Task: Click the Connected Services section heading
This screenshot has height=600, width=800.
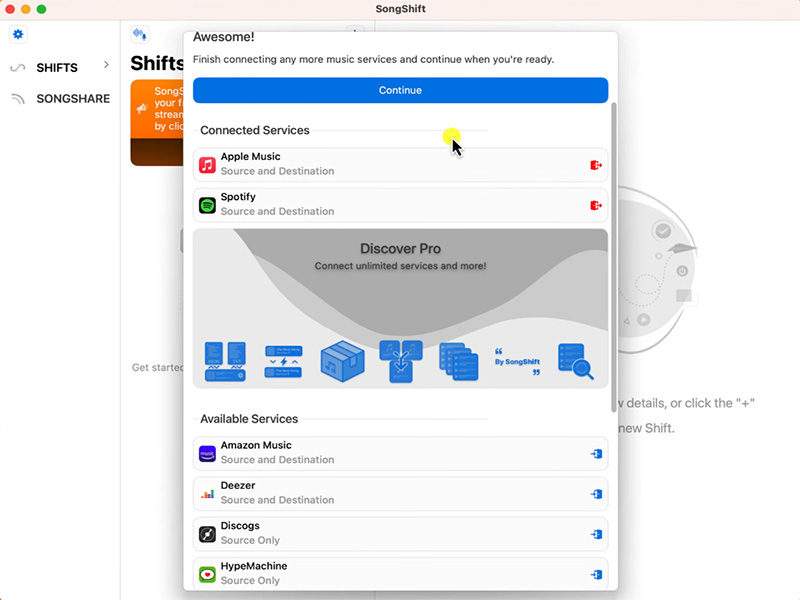Action: tap(255, 130)
